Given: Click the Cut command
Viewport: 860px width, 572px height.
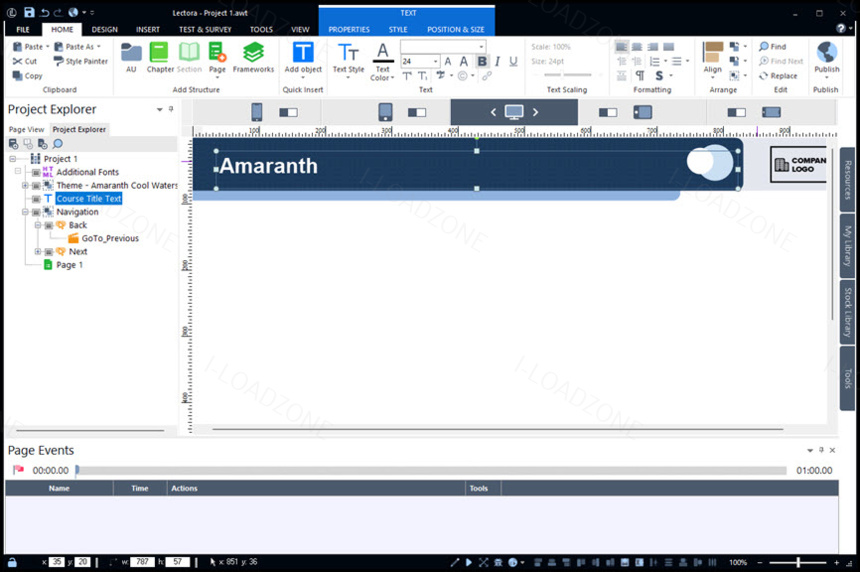Looking at the screenshot, I should [25, 61].
